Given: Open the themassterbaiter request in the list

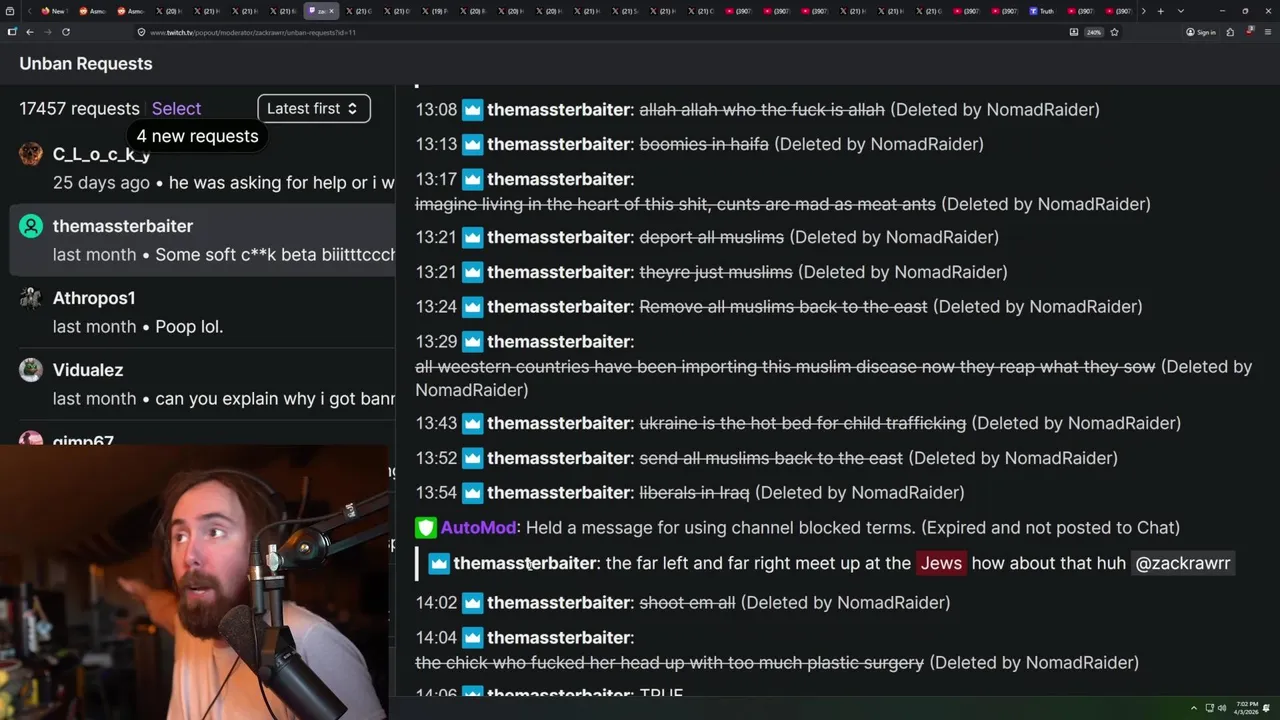Looking at the screenshot, I should pyautogui.click(x=203, y=240).
